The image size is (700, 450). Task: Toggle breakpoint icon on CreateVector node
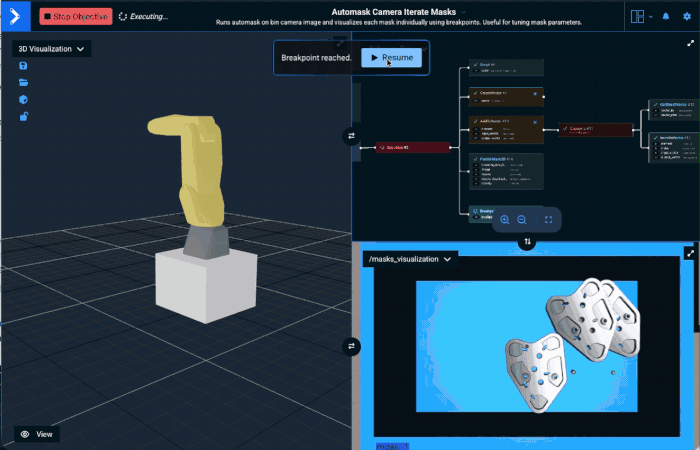535,94
